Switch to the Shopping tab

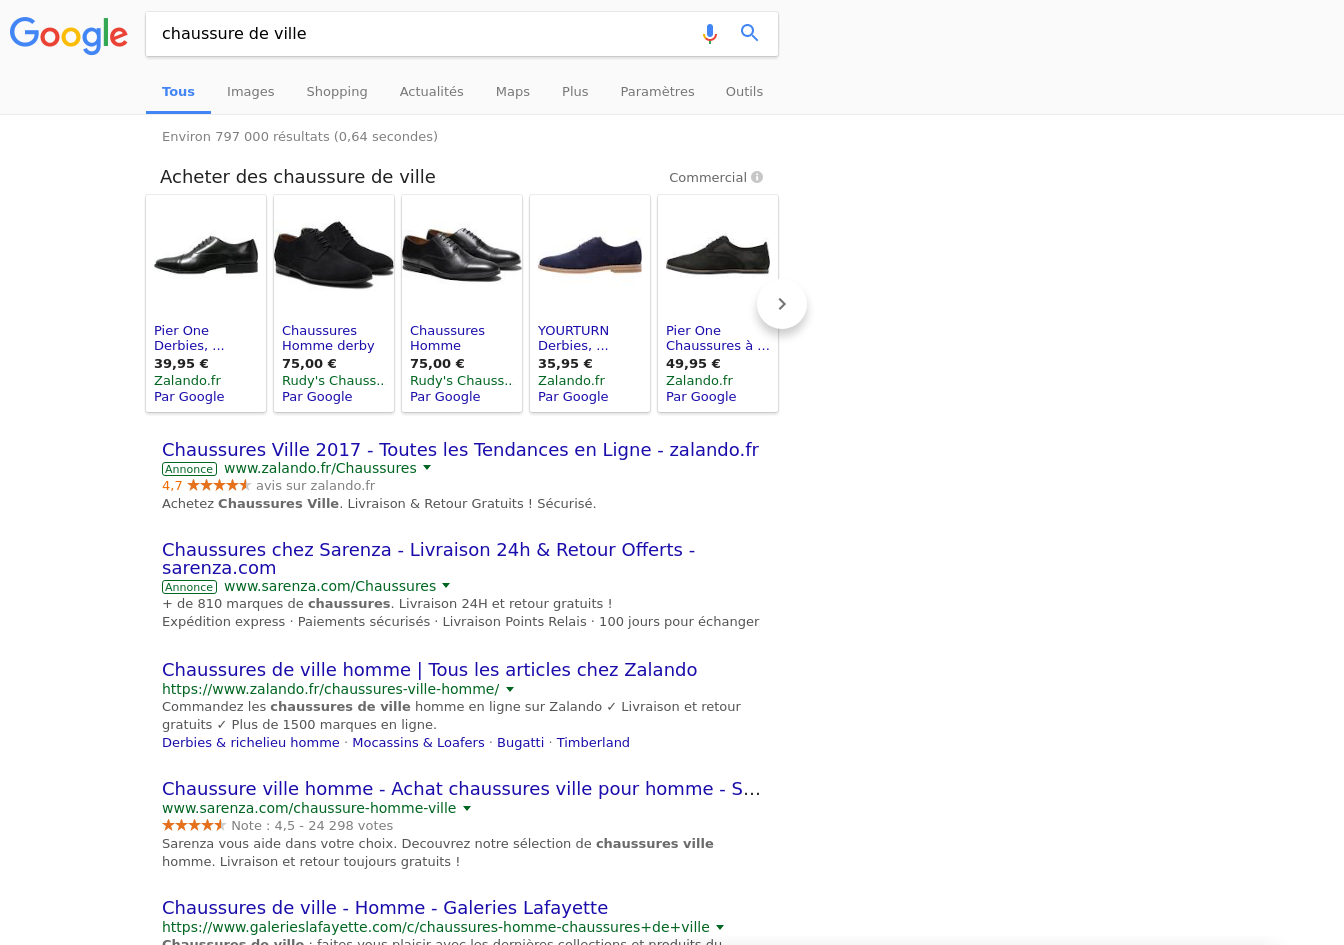point(337,92)
